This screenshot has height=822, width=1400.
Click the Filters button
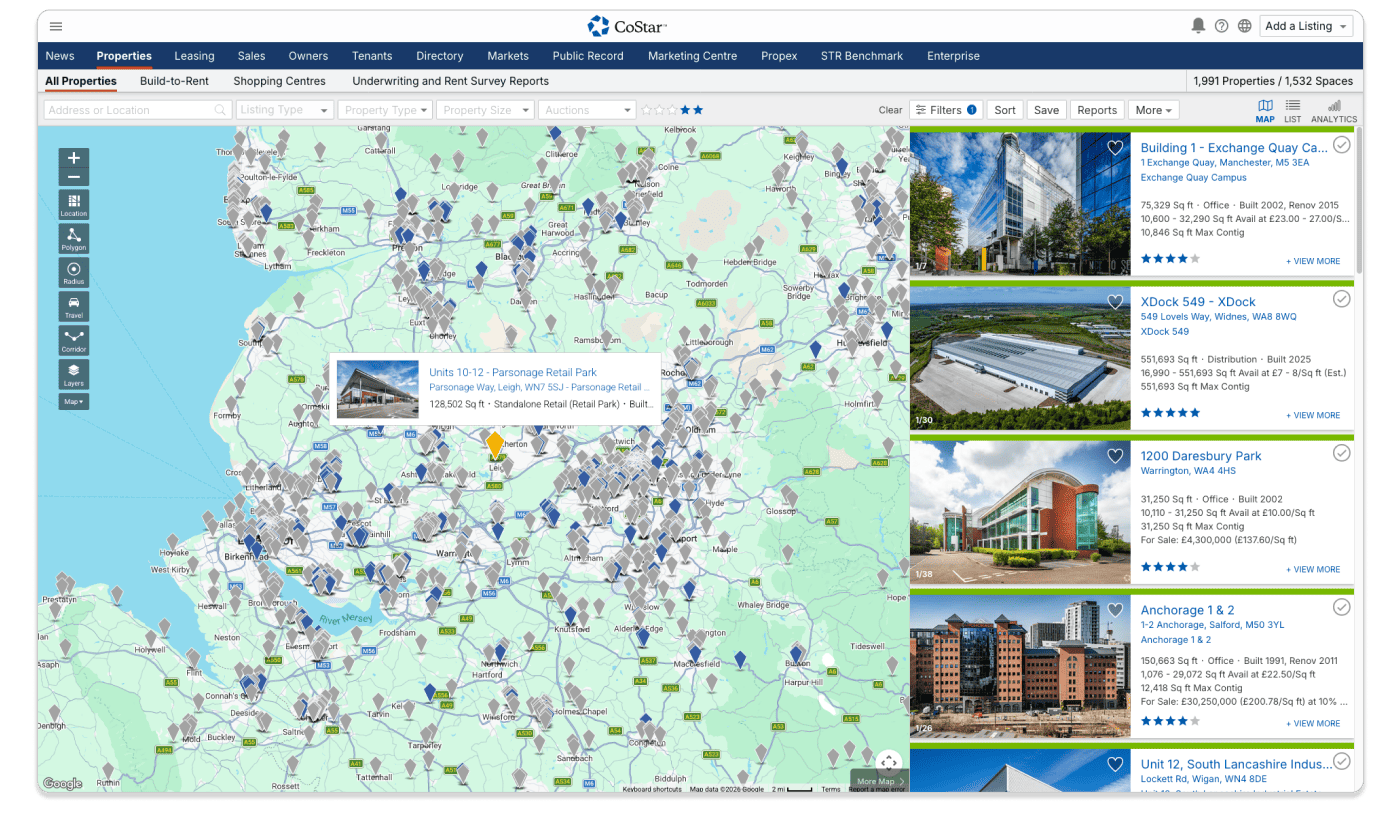click(x=946, y=110)
